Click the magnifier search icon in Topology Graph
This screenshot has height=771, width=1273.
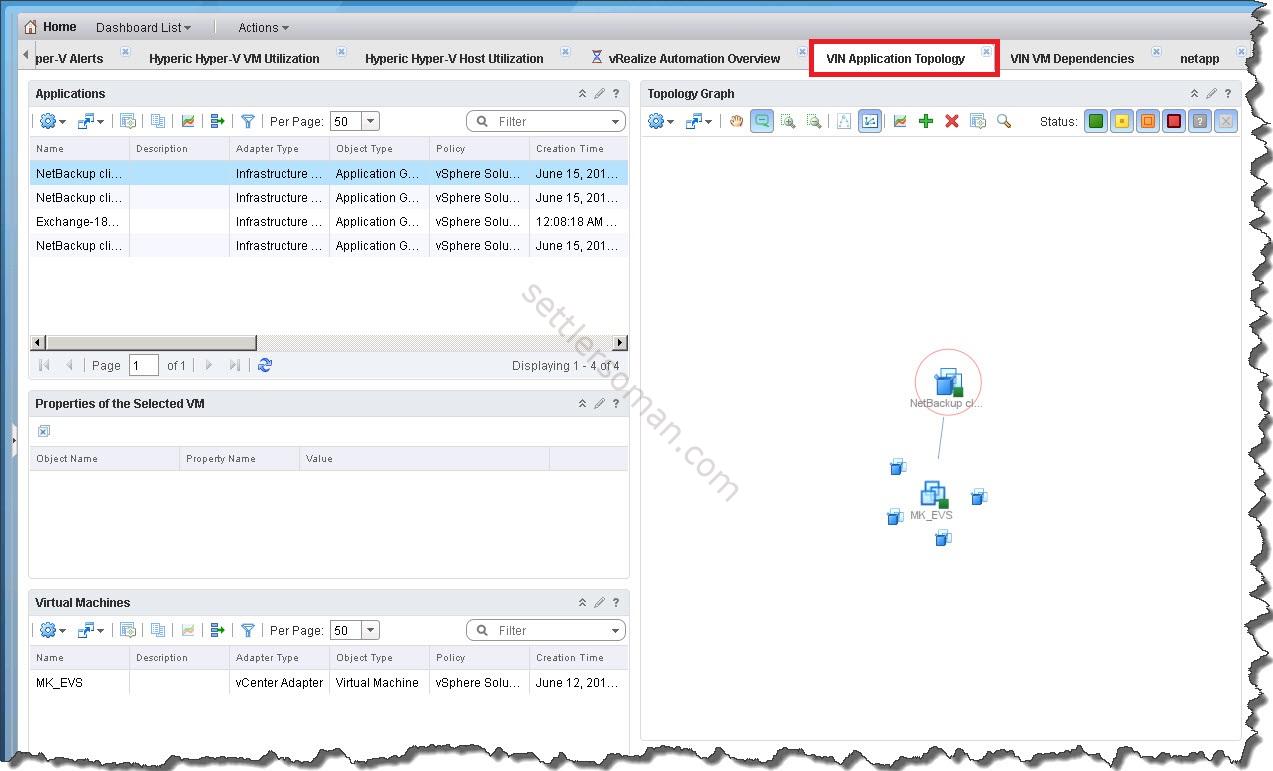1004,121
